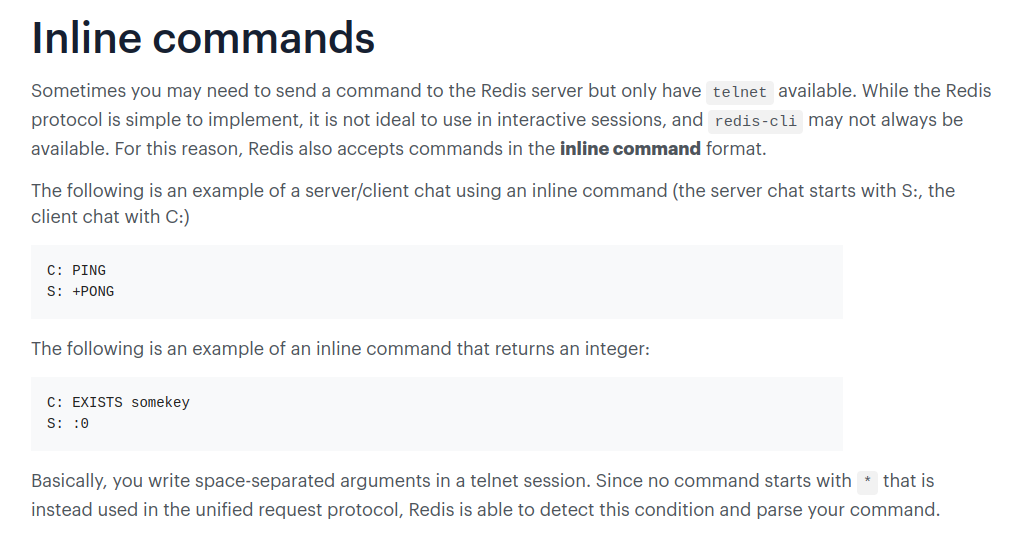This screenshot has height=546, width=1015.
Task: Click the second code block's empty area
Action: [518, 414]
